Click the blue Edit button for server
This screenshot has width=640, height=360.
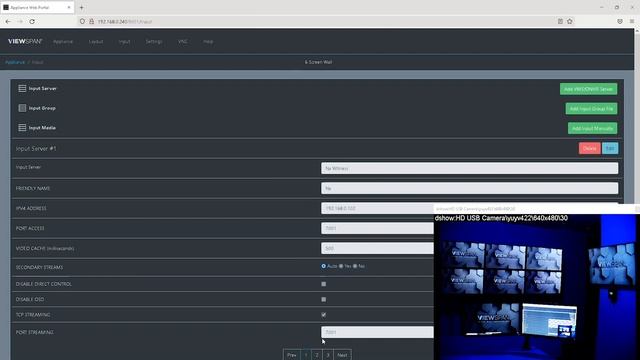(610, 148)
